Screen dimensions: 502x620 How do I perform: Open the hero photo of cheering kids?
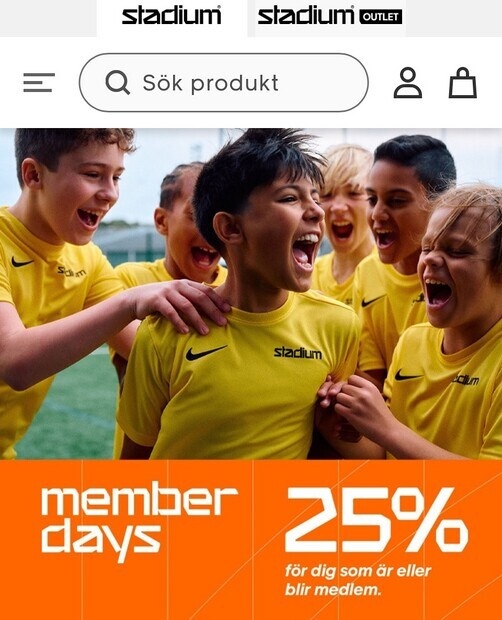(x=251, y=293)
